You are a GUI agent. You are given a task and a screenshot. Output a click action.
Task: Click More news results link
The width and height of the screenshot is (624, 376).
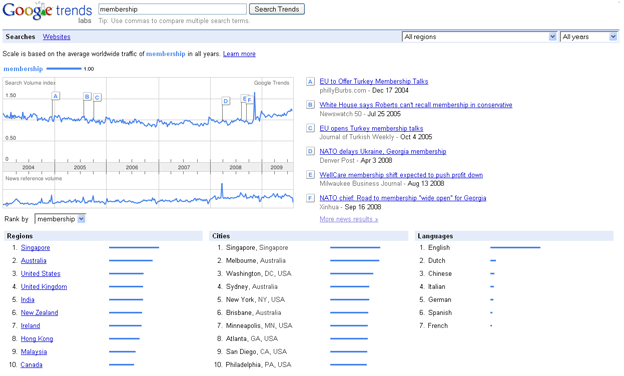tap(349, 219)
